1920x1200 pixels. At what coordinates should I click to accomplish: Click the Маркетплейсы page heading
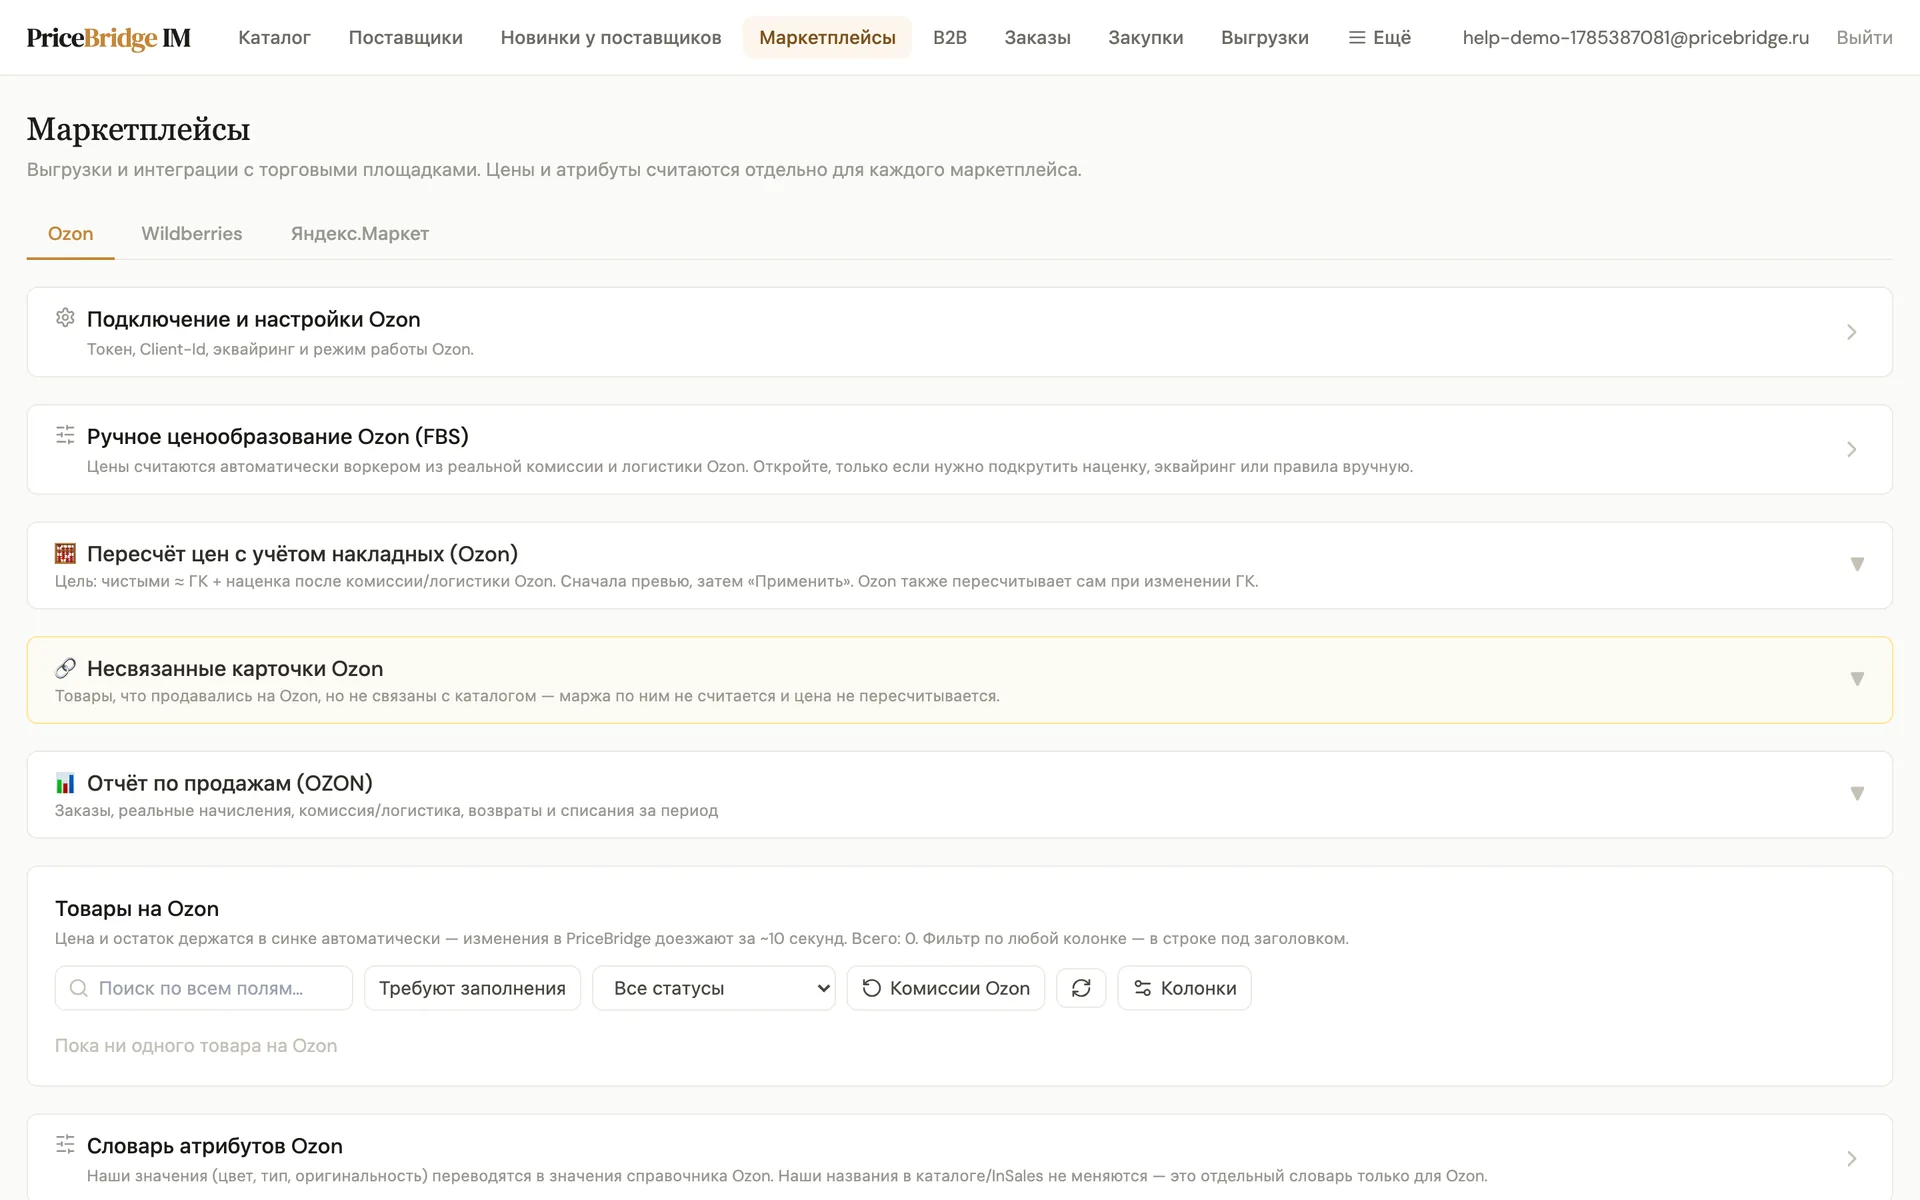click(x=138, y=129)
